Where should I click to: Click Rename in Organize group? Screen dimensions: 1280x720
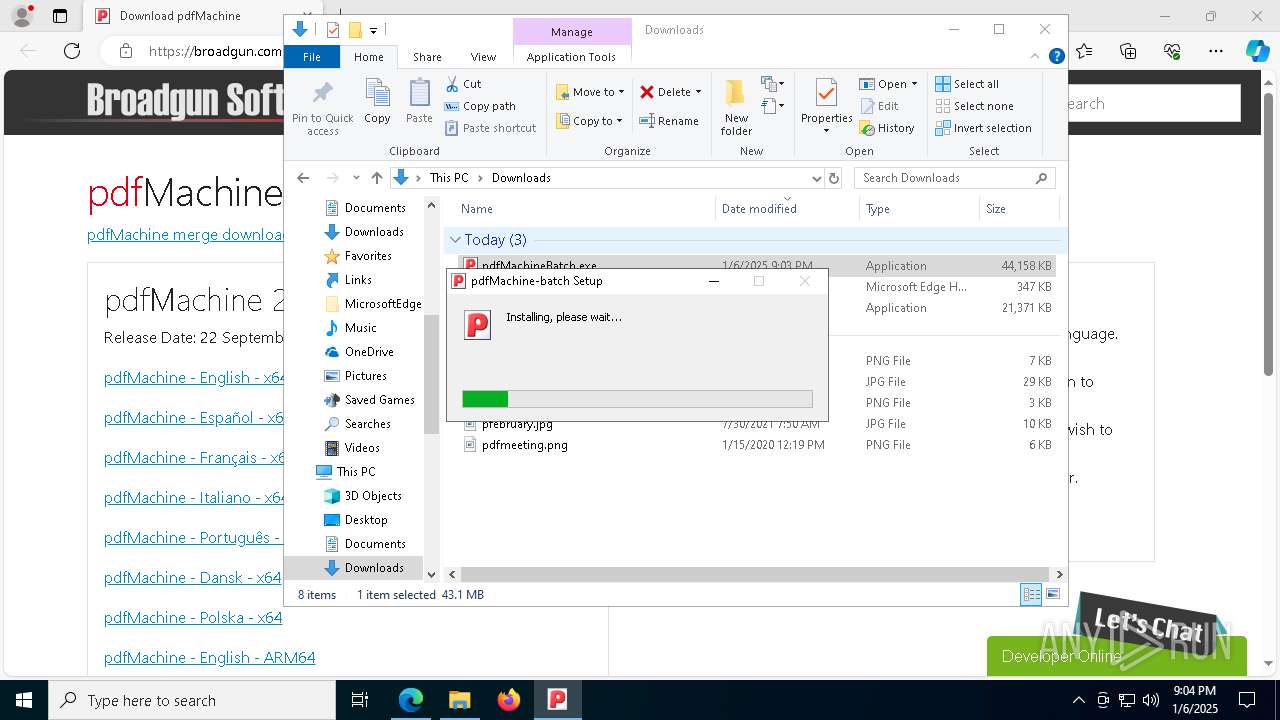click(669, 121)
